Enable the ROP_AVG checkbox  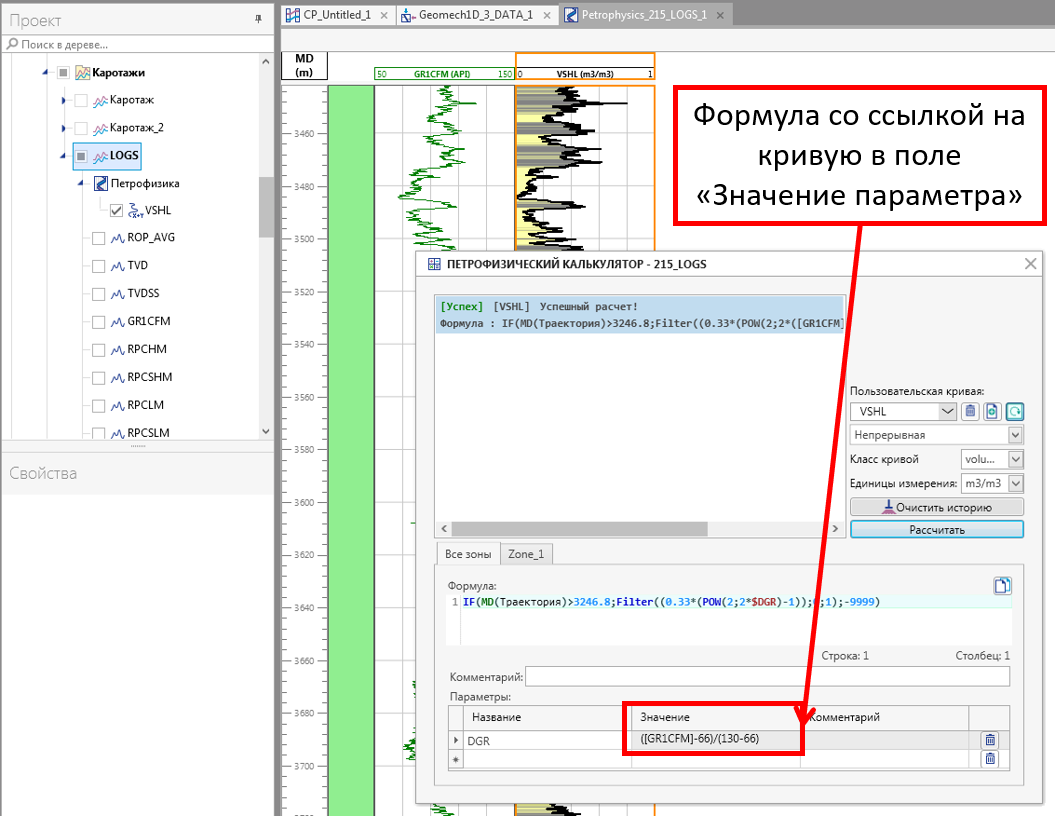[x=98, y=238]
